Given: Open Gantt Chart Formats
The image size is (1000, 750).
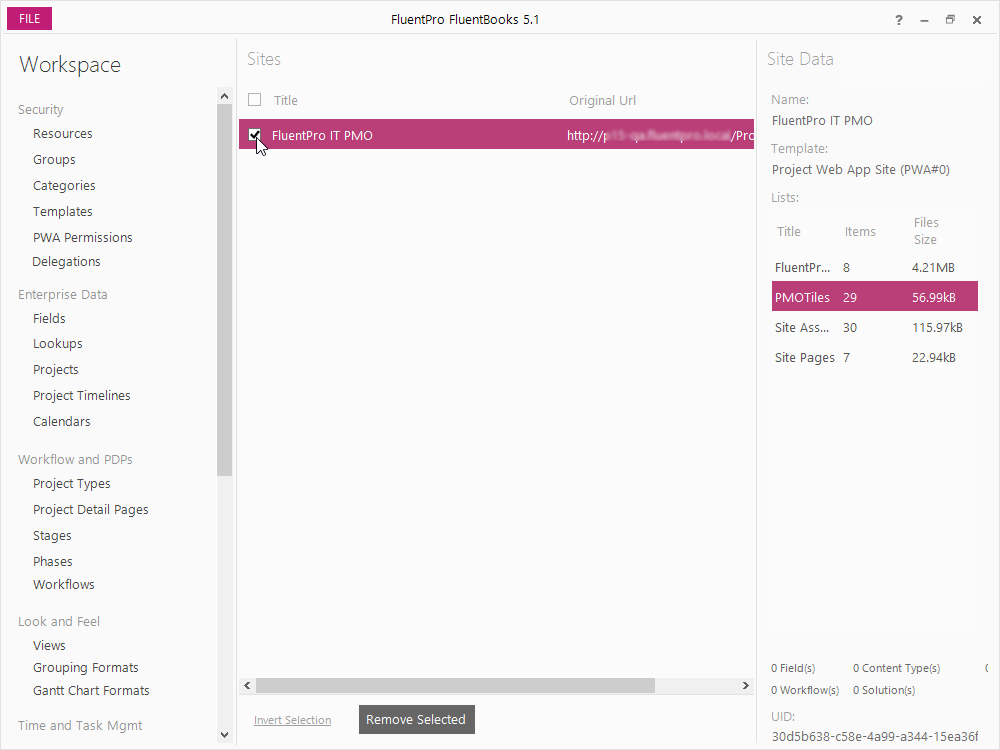Looking at the screenshot, I should (91, 690).
